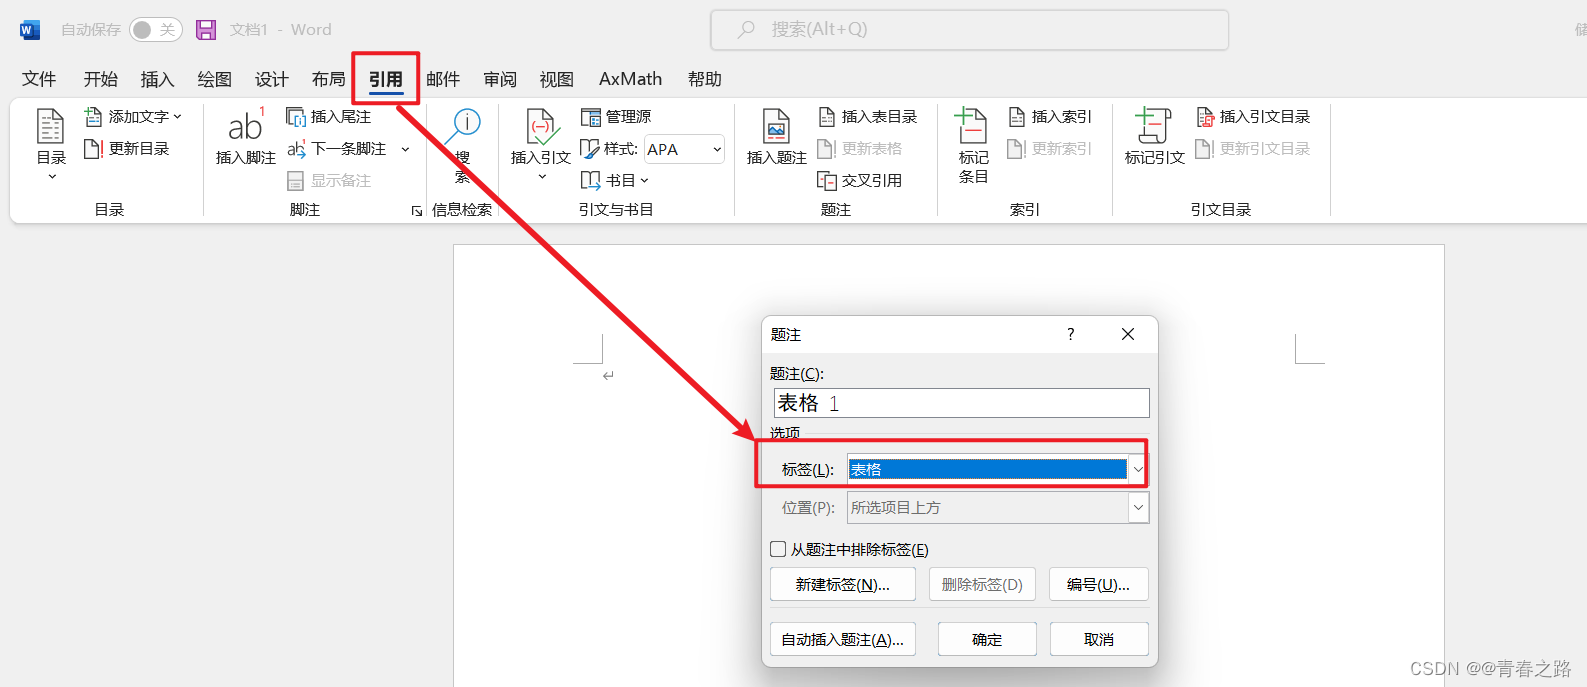Click the 题注 caption text field

[962, 403]
